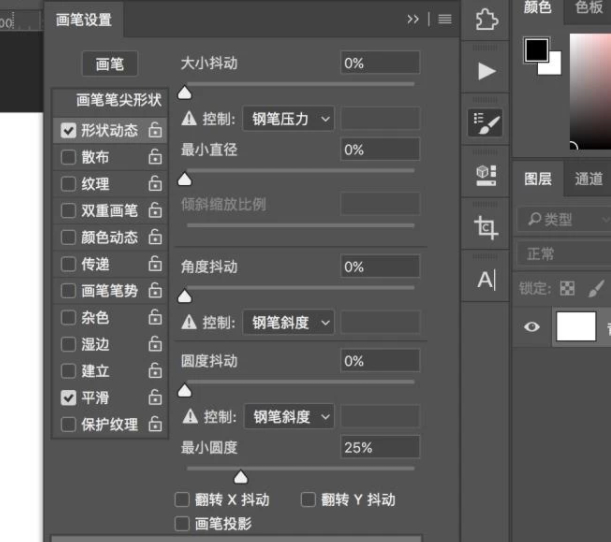Click warning triangle under 角度抖动 slider
This screenshot has width=611, height=542.
click(x=189, y=322)
